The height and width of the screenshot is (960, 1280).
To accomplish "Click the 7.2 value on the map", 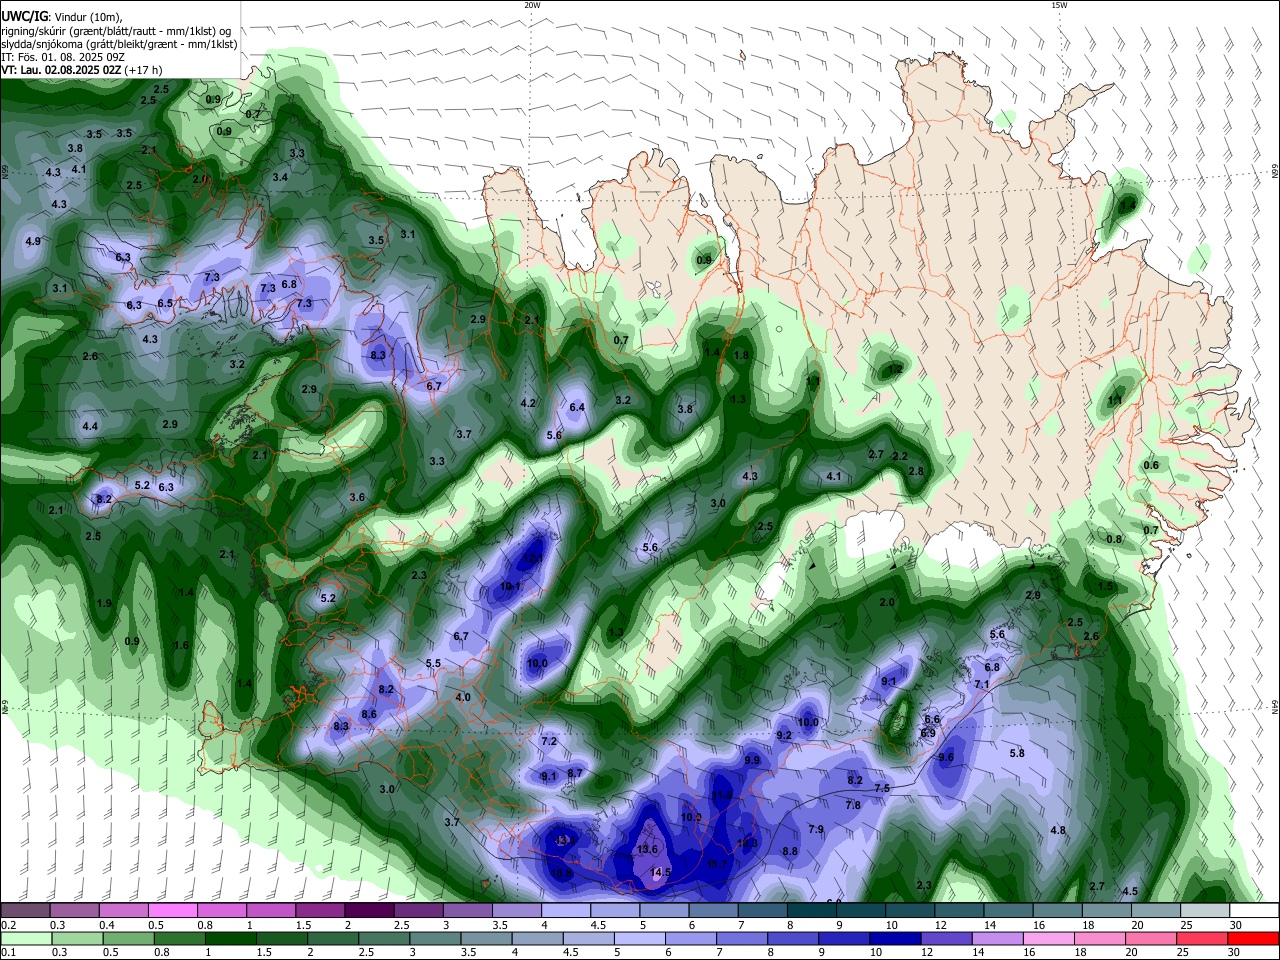I will click(549, 741).
